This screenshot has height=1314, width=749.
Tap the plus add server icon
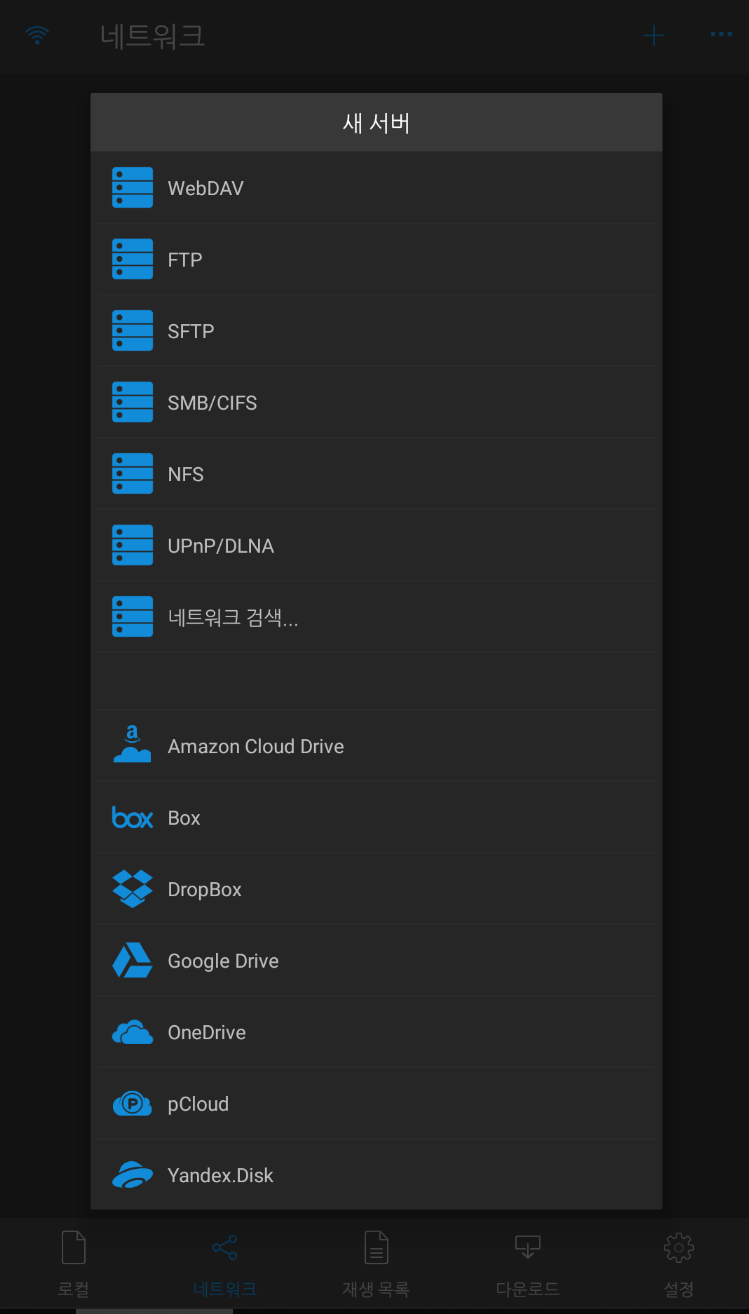click(x=653, y=36)
